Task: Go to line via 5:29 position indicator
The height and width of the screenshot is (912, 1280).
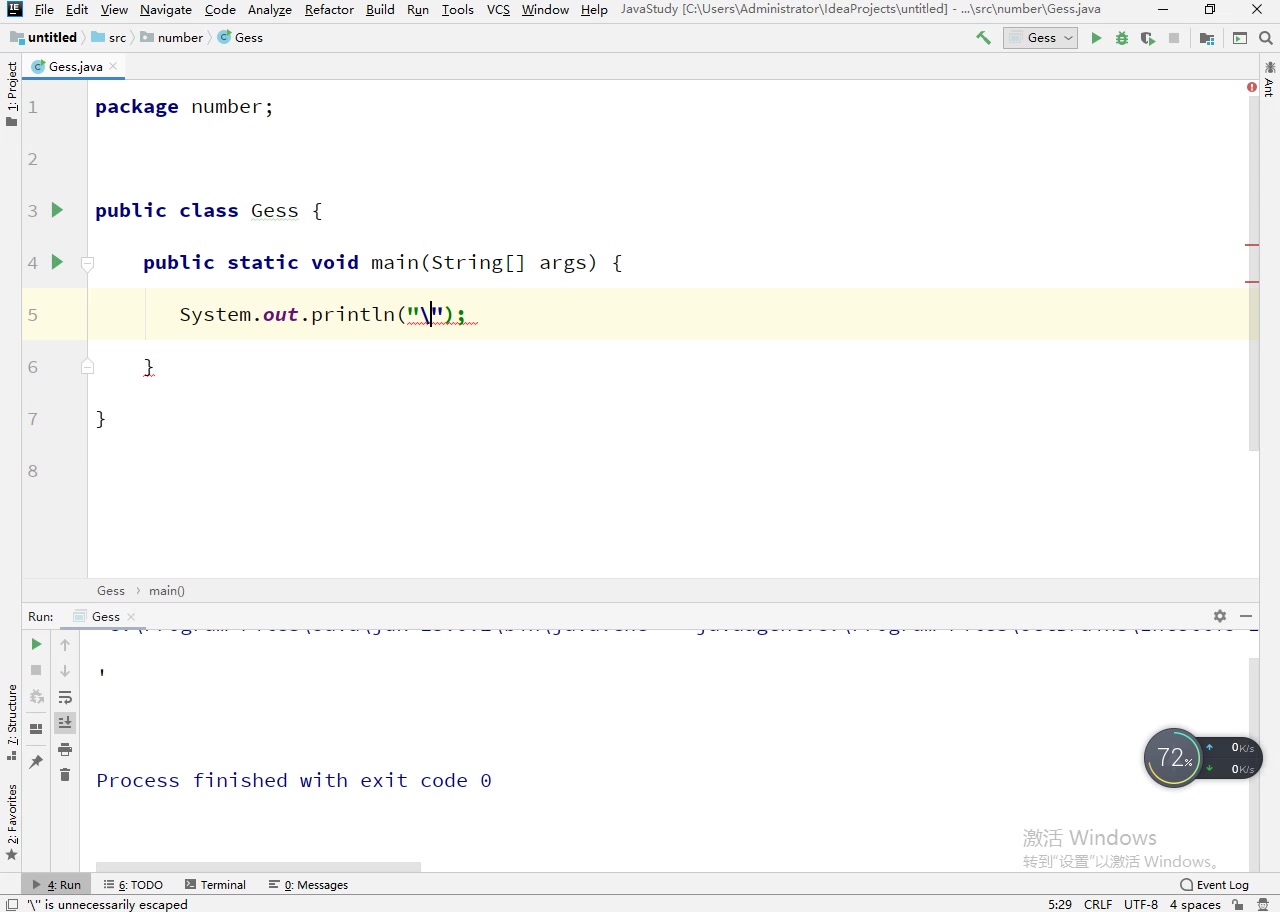Action: point(1060,904)
